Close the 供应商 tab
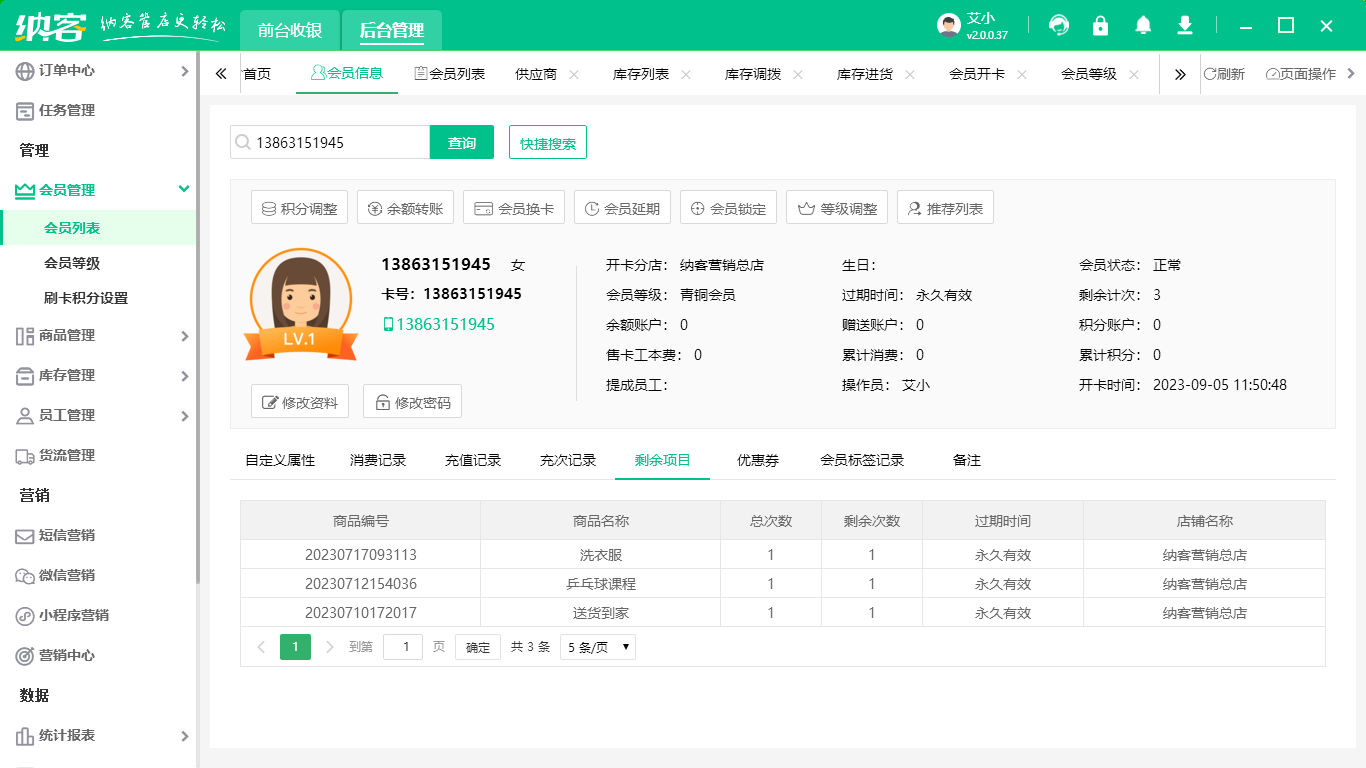The height and width of the screenshot is (768, 1366). [x=574, y=74]
